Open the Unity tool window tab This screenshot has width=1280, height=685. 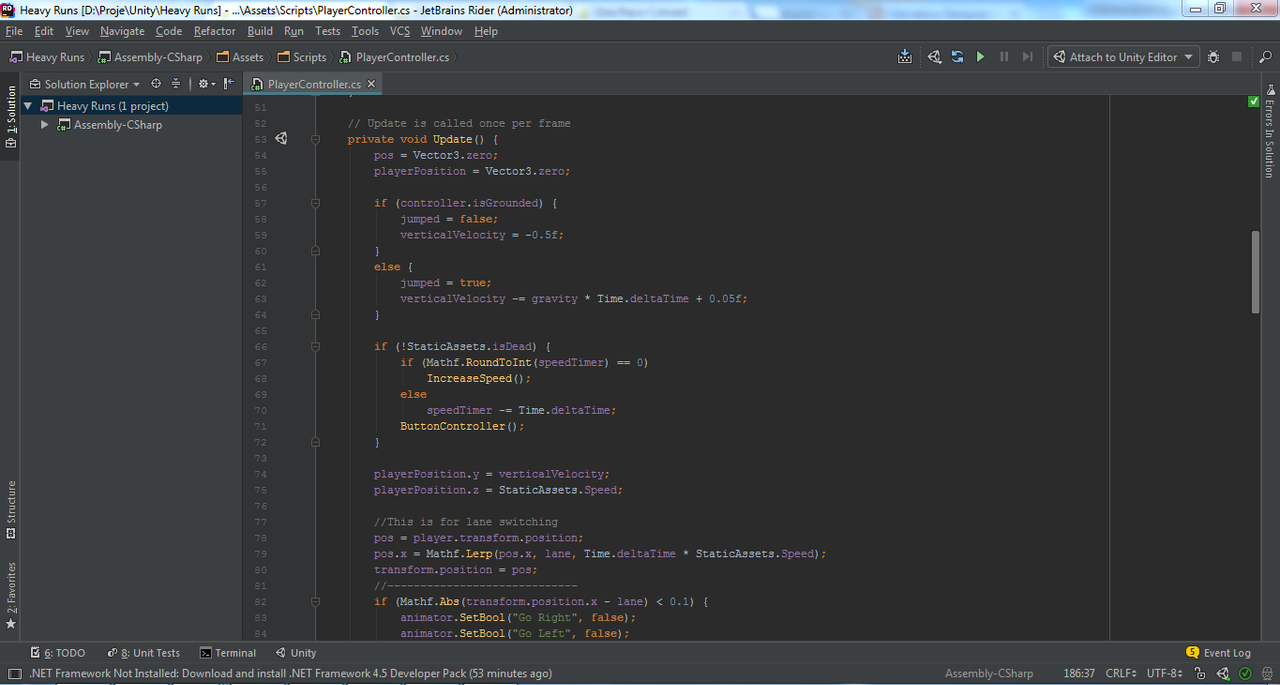tap(296, 653)
